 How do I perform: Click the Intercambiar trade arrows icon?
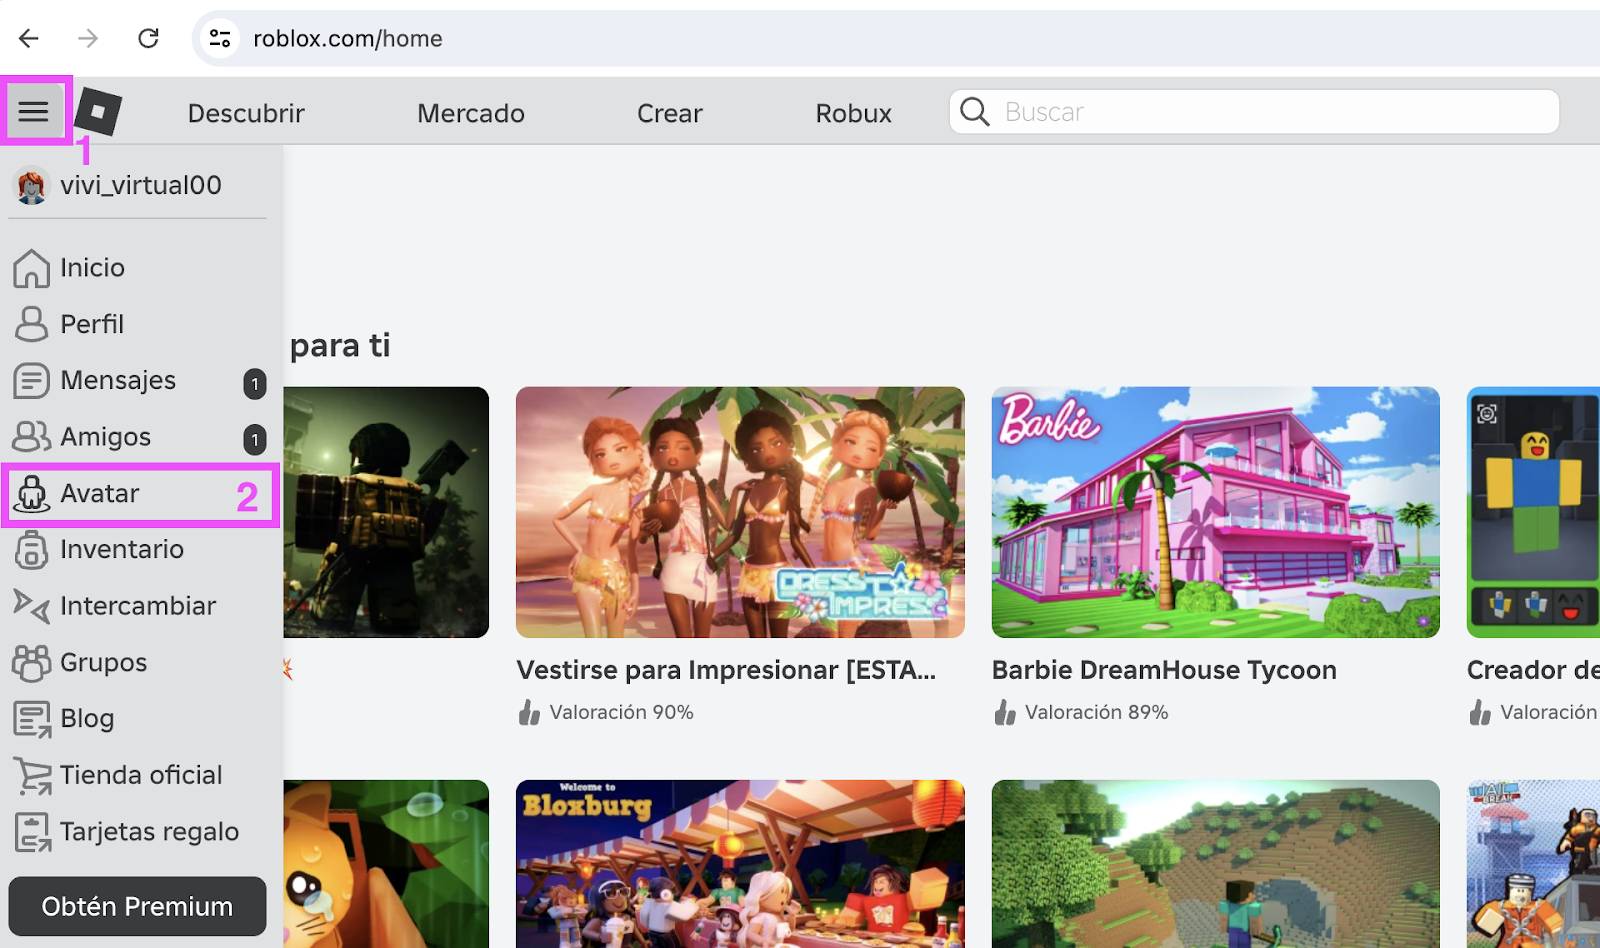pyautogui.click(x=31, y=606)
